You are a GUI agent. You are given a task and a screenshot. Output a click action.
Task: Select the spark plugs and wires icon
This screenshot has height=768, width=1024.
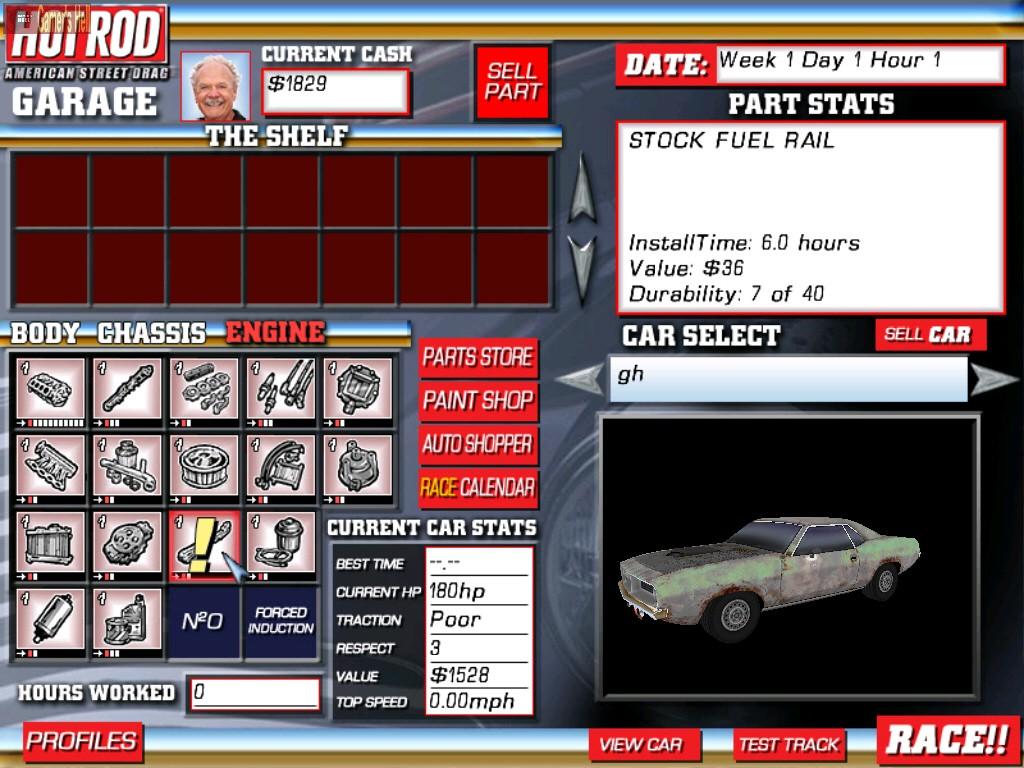[x=281, y=389]
